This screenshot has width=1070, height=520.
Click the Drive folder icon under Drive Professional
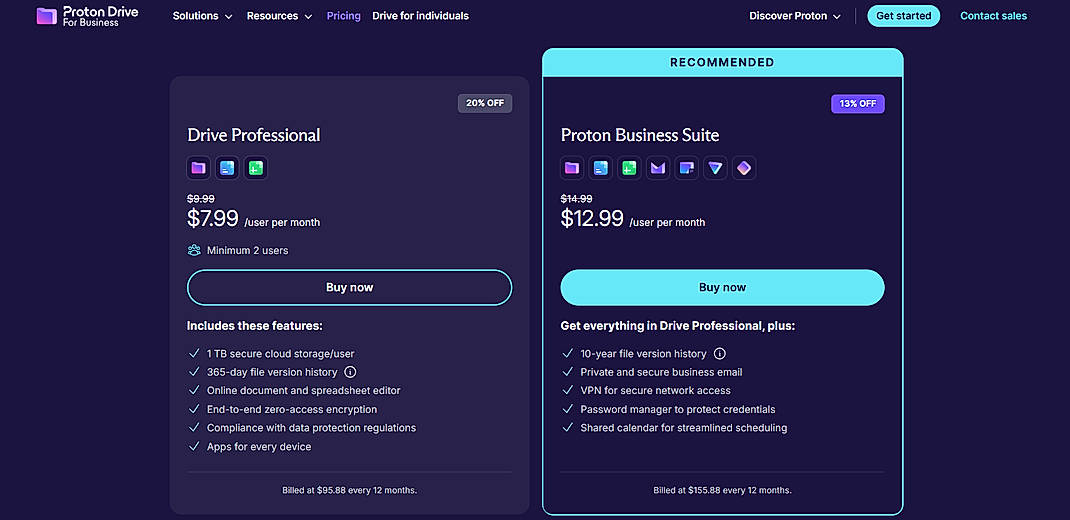(x=198, y=168)
